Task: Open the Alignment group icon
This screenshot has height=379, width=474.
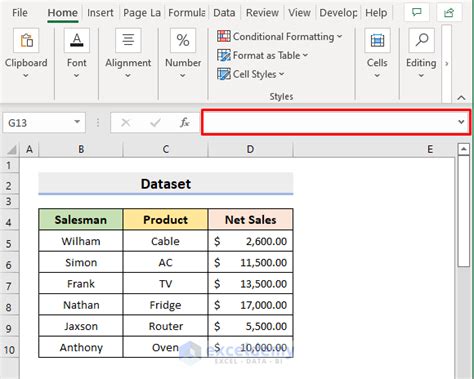Action: coord(128,41)
